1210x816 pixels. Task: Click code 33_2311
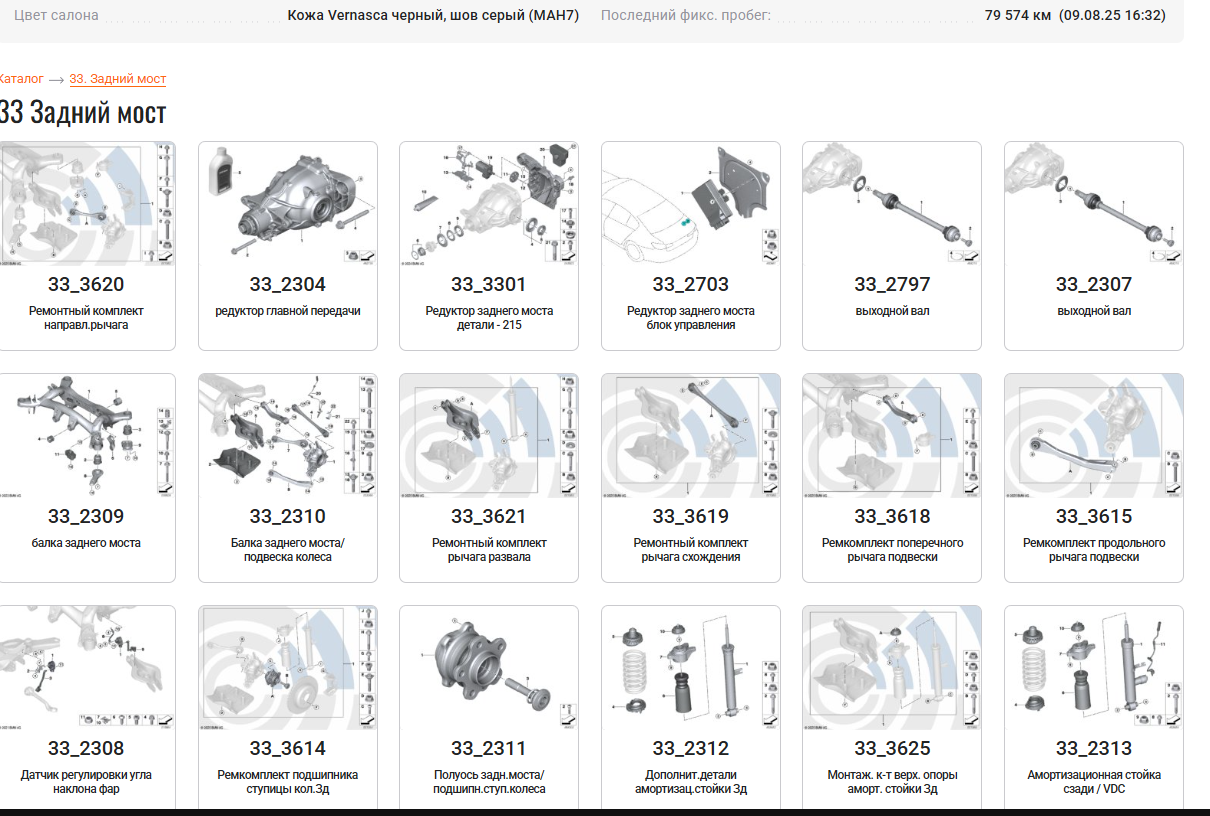tap(489, 748)
